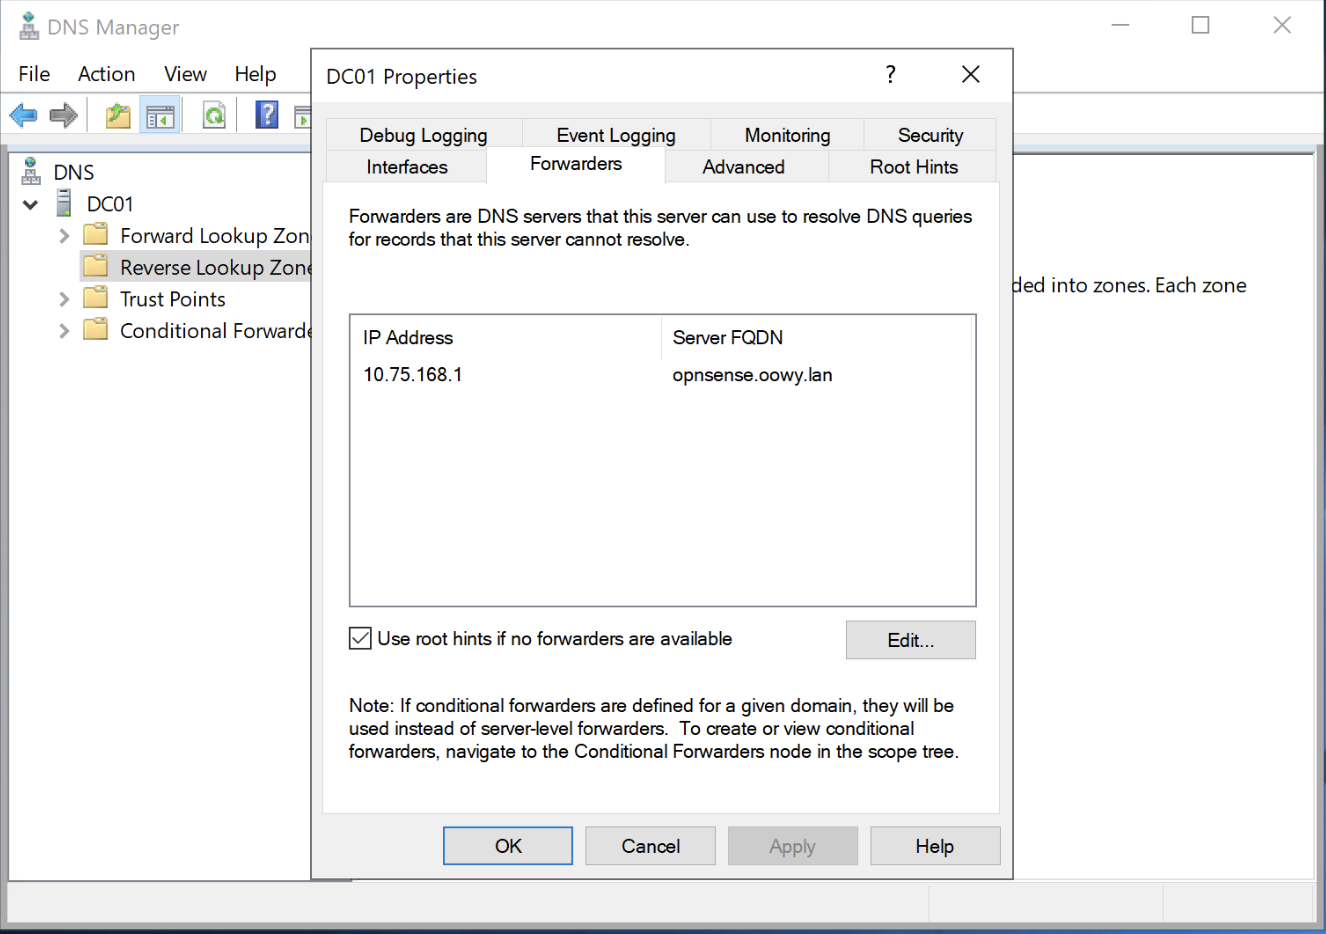This screenshot has height=934, width=1326.
Task: Select the 10.75.168.1 forwarder entry
Action: (x=413, y=375)
